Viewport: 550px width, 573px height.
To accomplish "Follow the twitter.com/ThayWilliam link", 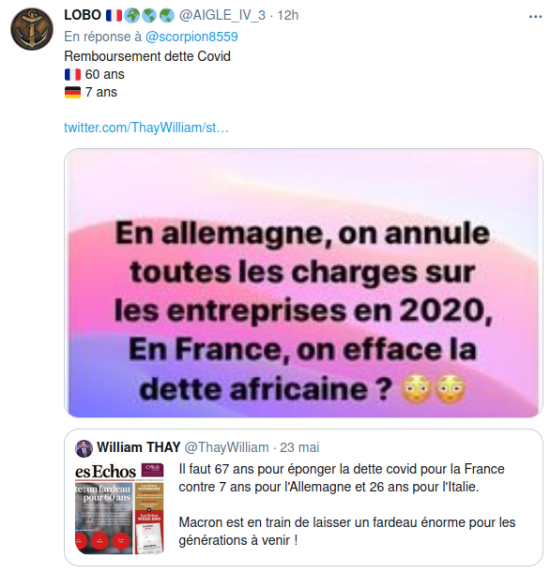I will point(146,128).
